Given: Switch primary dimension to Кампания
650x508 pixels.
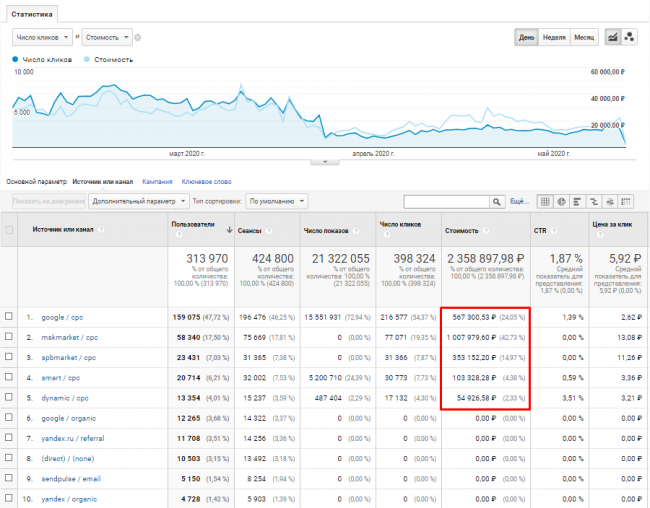Looking at the screenshot, I should click(157, 182).
